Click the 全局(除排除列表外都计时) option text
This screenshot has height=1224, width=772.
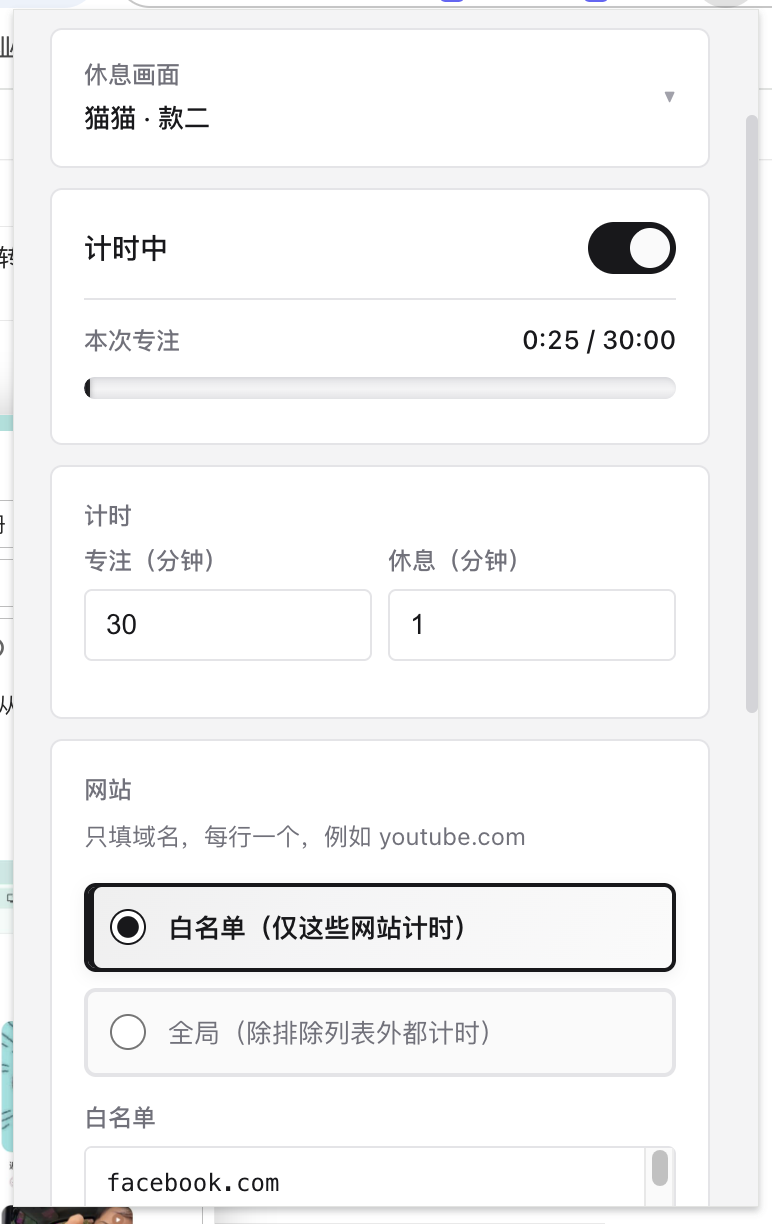click(330, 1032)
